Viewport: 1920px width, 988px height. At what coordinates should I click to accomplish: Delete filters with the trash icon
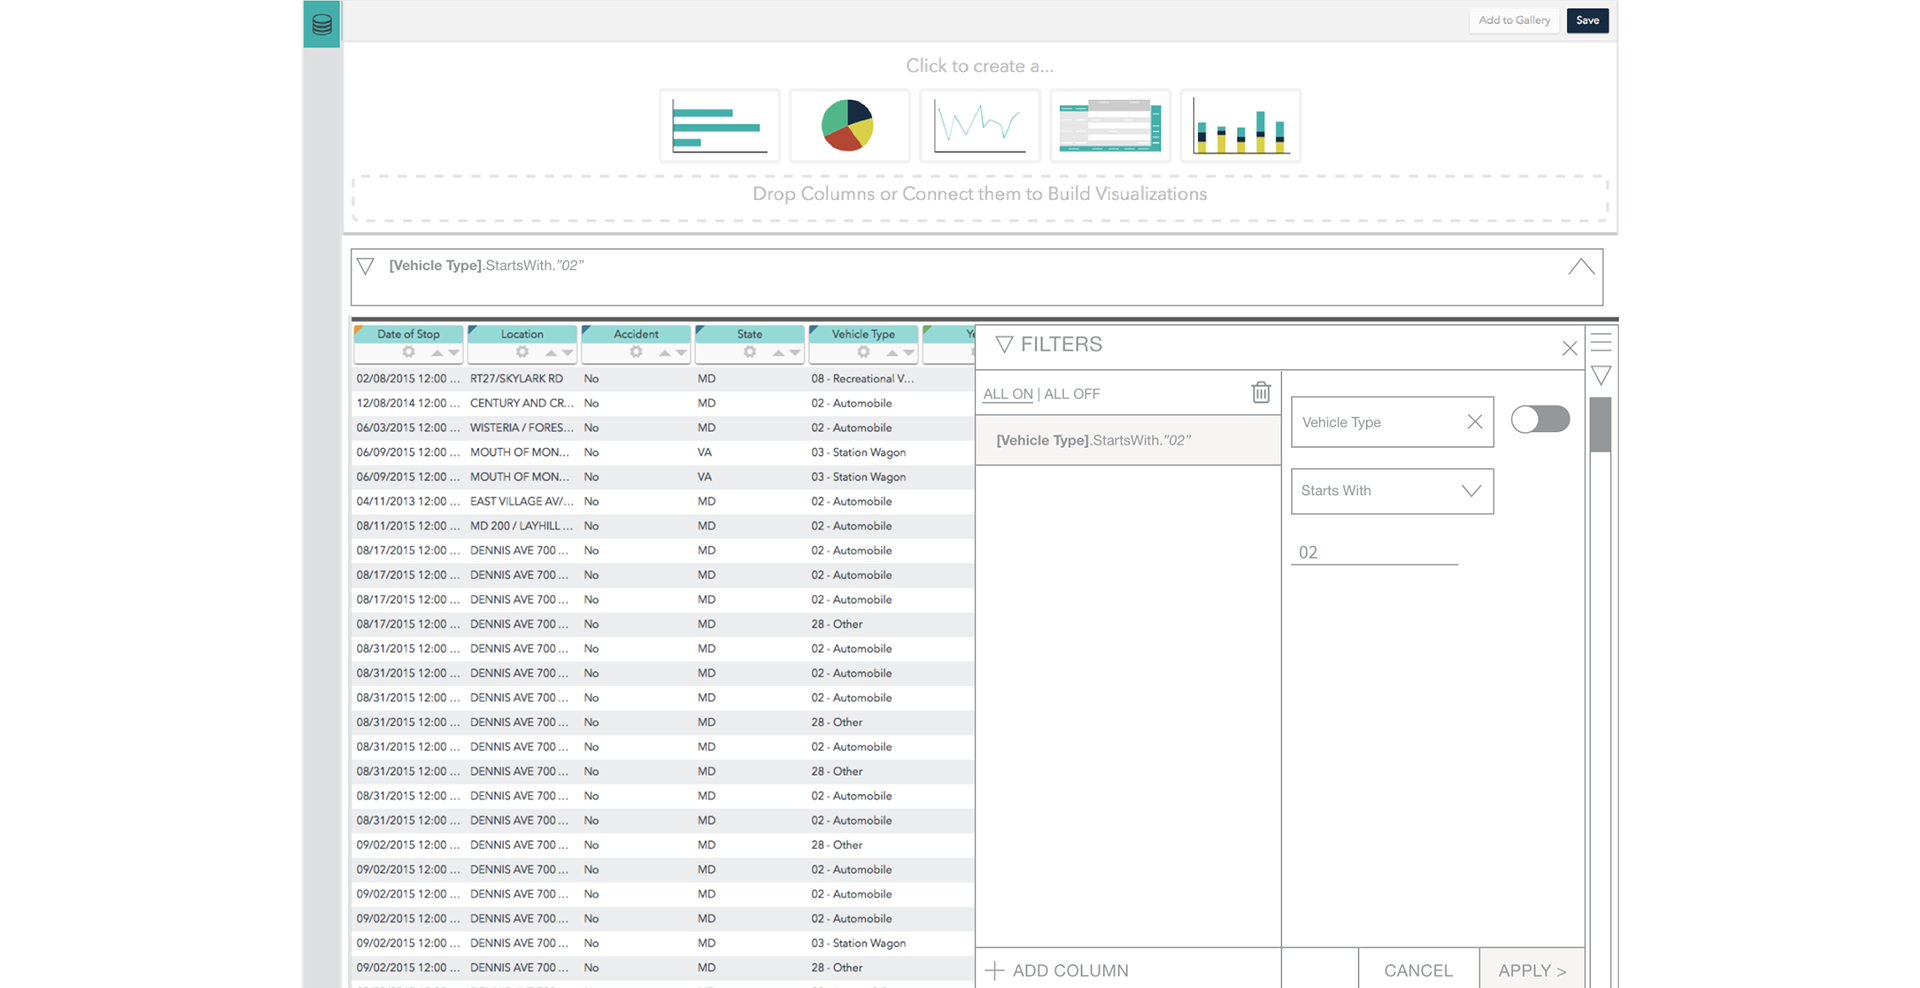click(x=1261, y=392)
